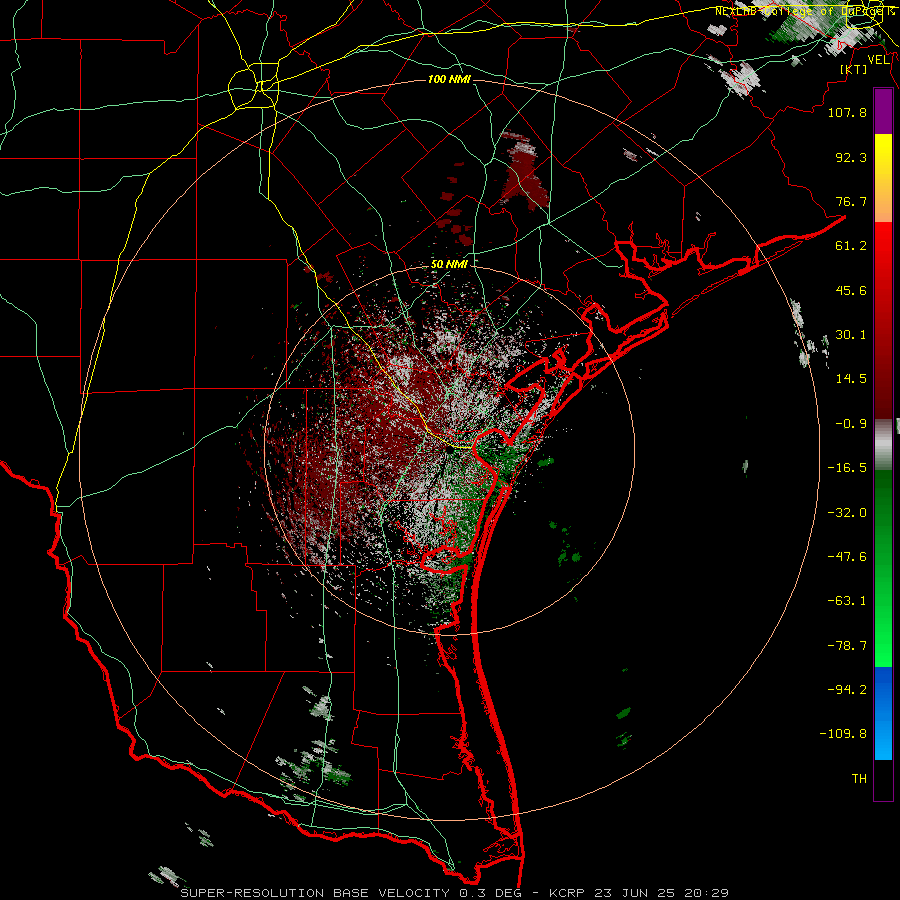This screenshot has width=900, height=900.
Task: Select the -32.0 legend label
Action: point(847,513)
